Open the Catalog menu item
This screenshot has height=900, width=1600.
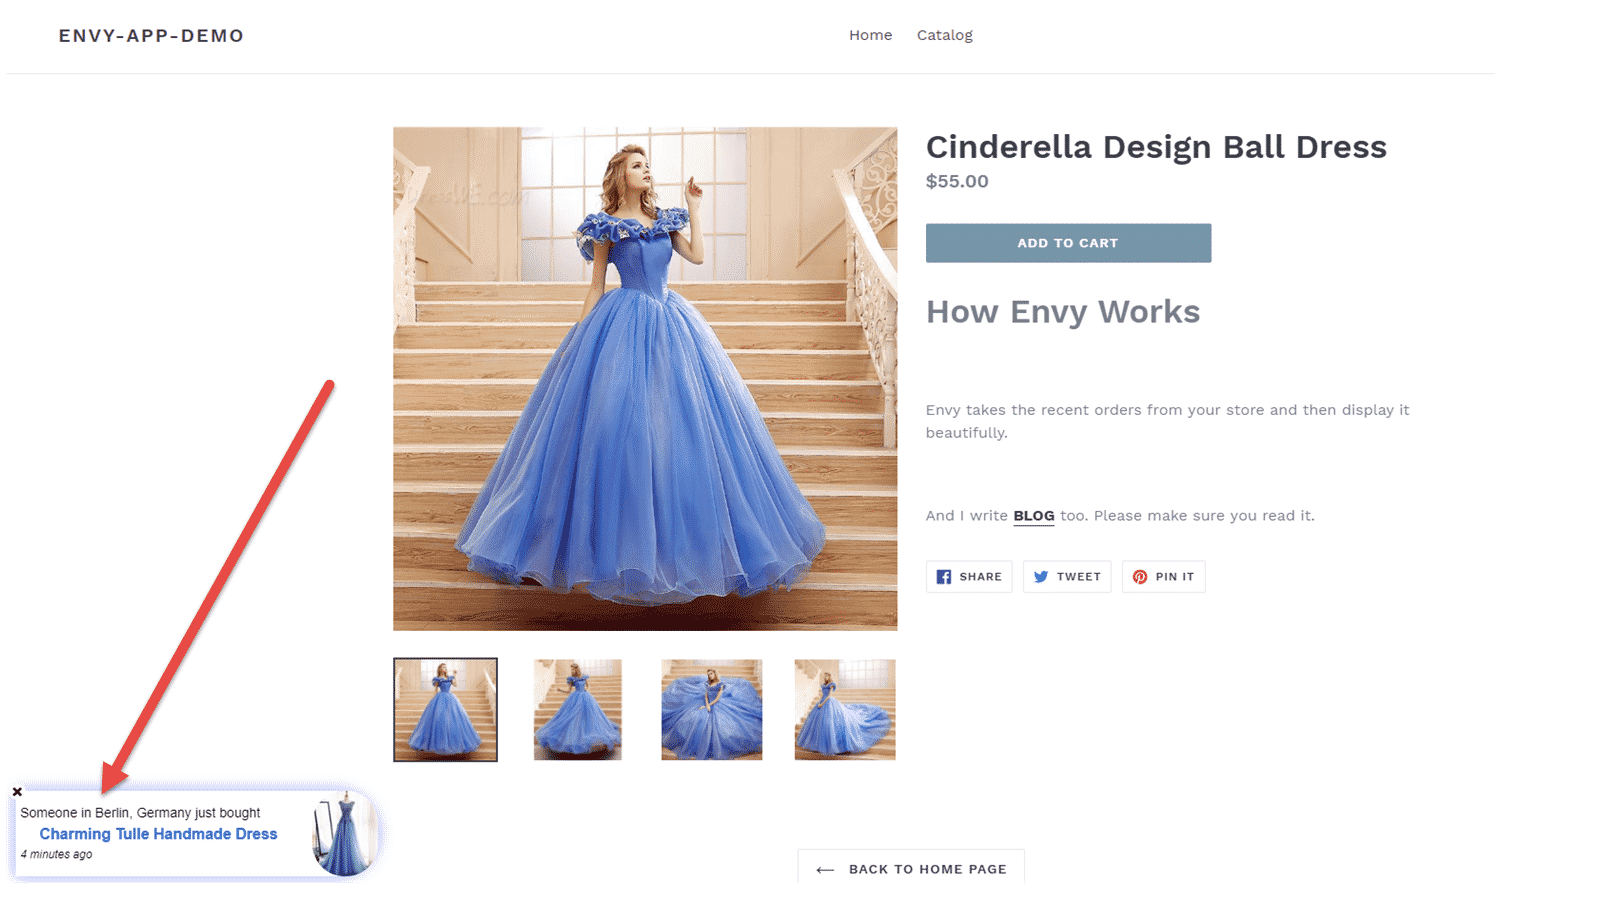click(944, 35)
